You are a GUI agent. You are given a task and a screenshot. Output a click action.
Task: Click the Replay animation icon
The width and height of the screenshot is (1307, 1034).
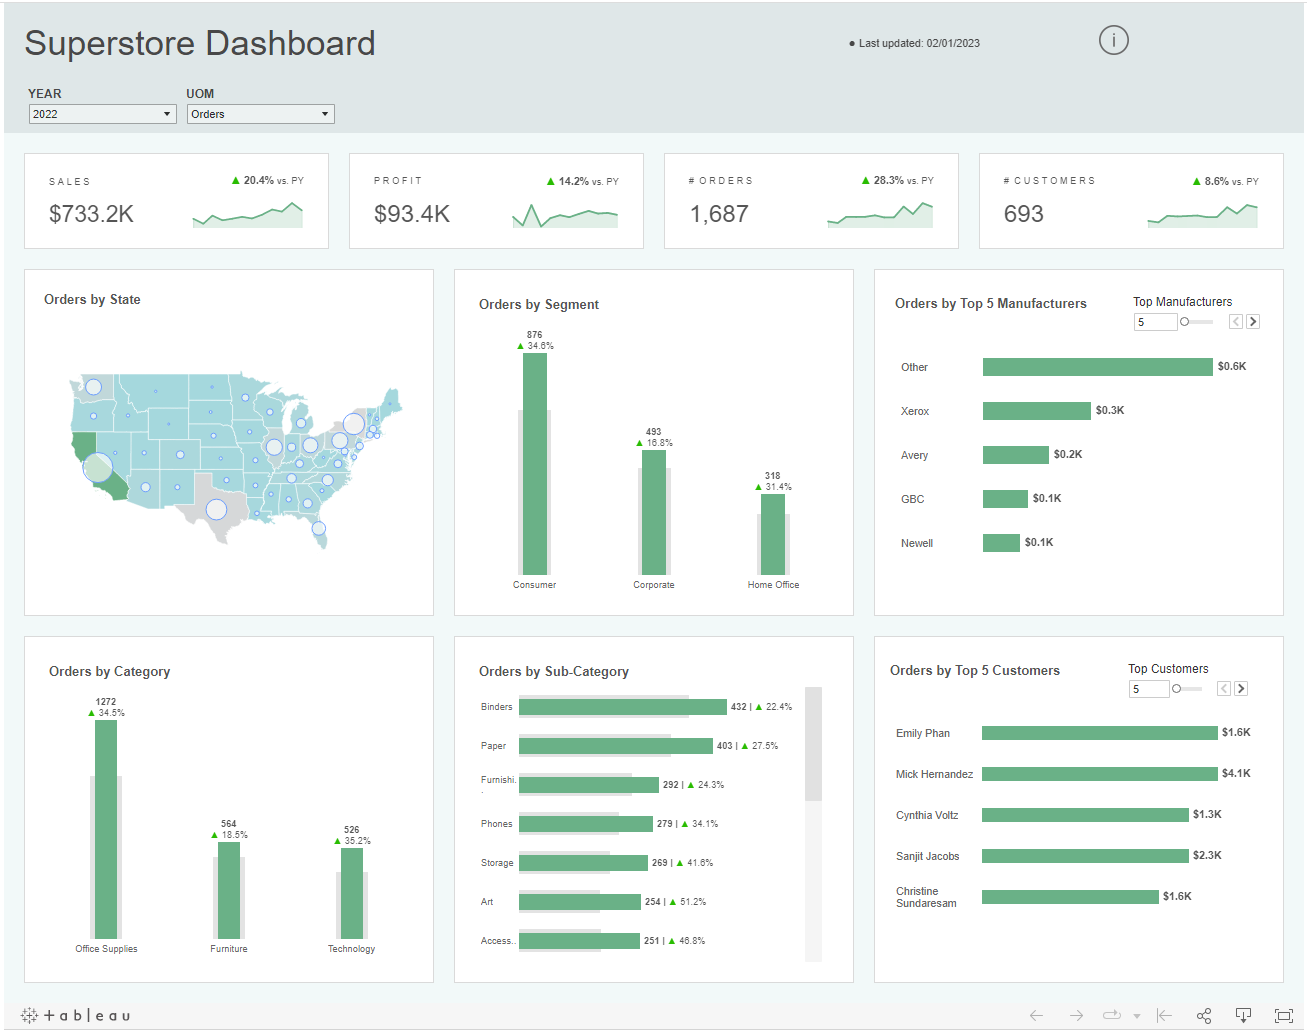1111,1015
